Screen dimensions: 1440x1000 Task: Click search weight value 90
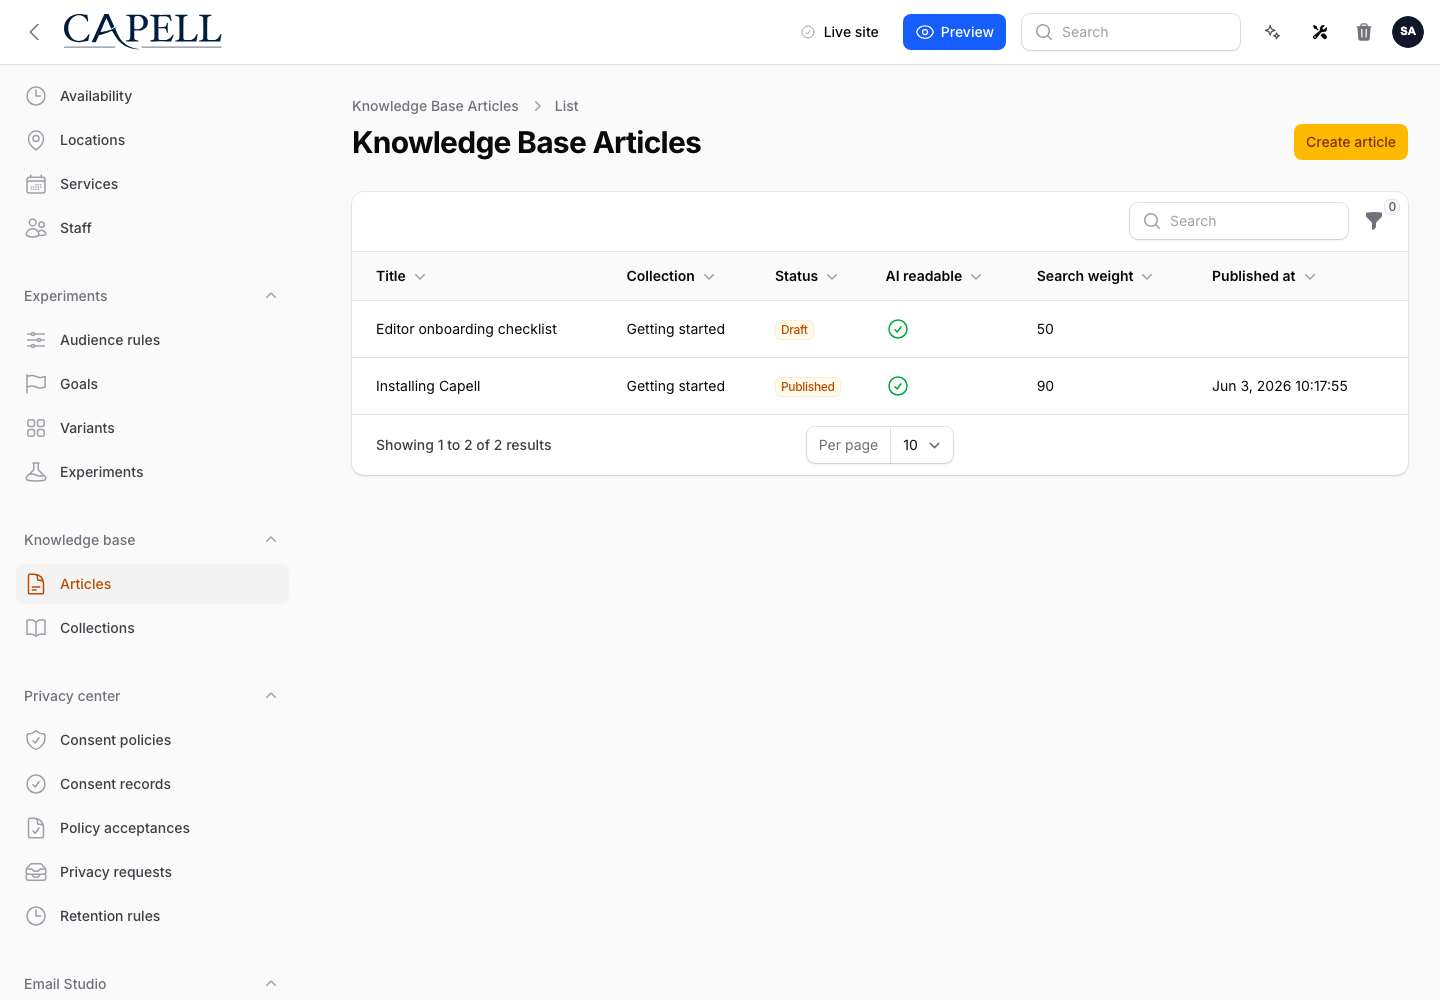(1045, 386)
